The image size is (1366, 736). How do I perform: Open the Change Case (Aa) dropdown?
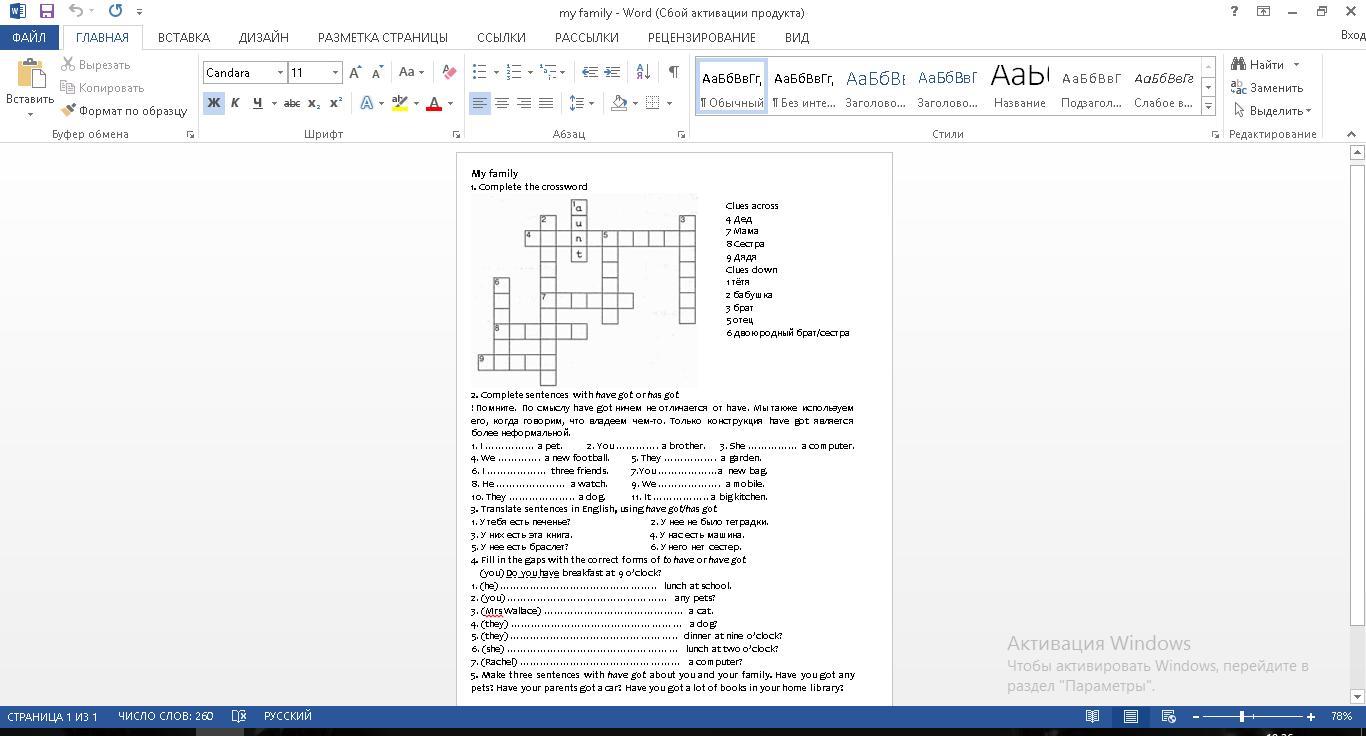tap(411, 72)
